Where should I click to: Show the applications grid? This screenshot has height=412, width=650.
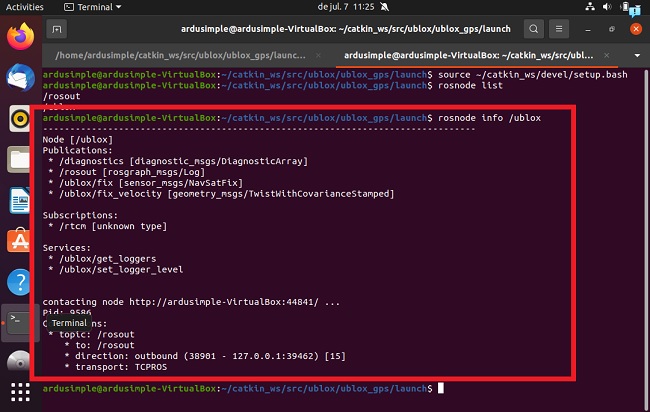pos(20,393)
